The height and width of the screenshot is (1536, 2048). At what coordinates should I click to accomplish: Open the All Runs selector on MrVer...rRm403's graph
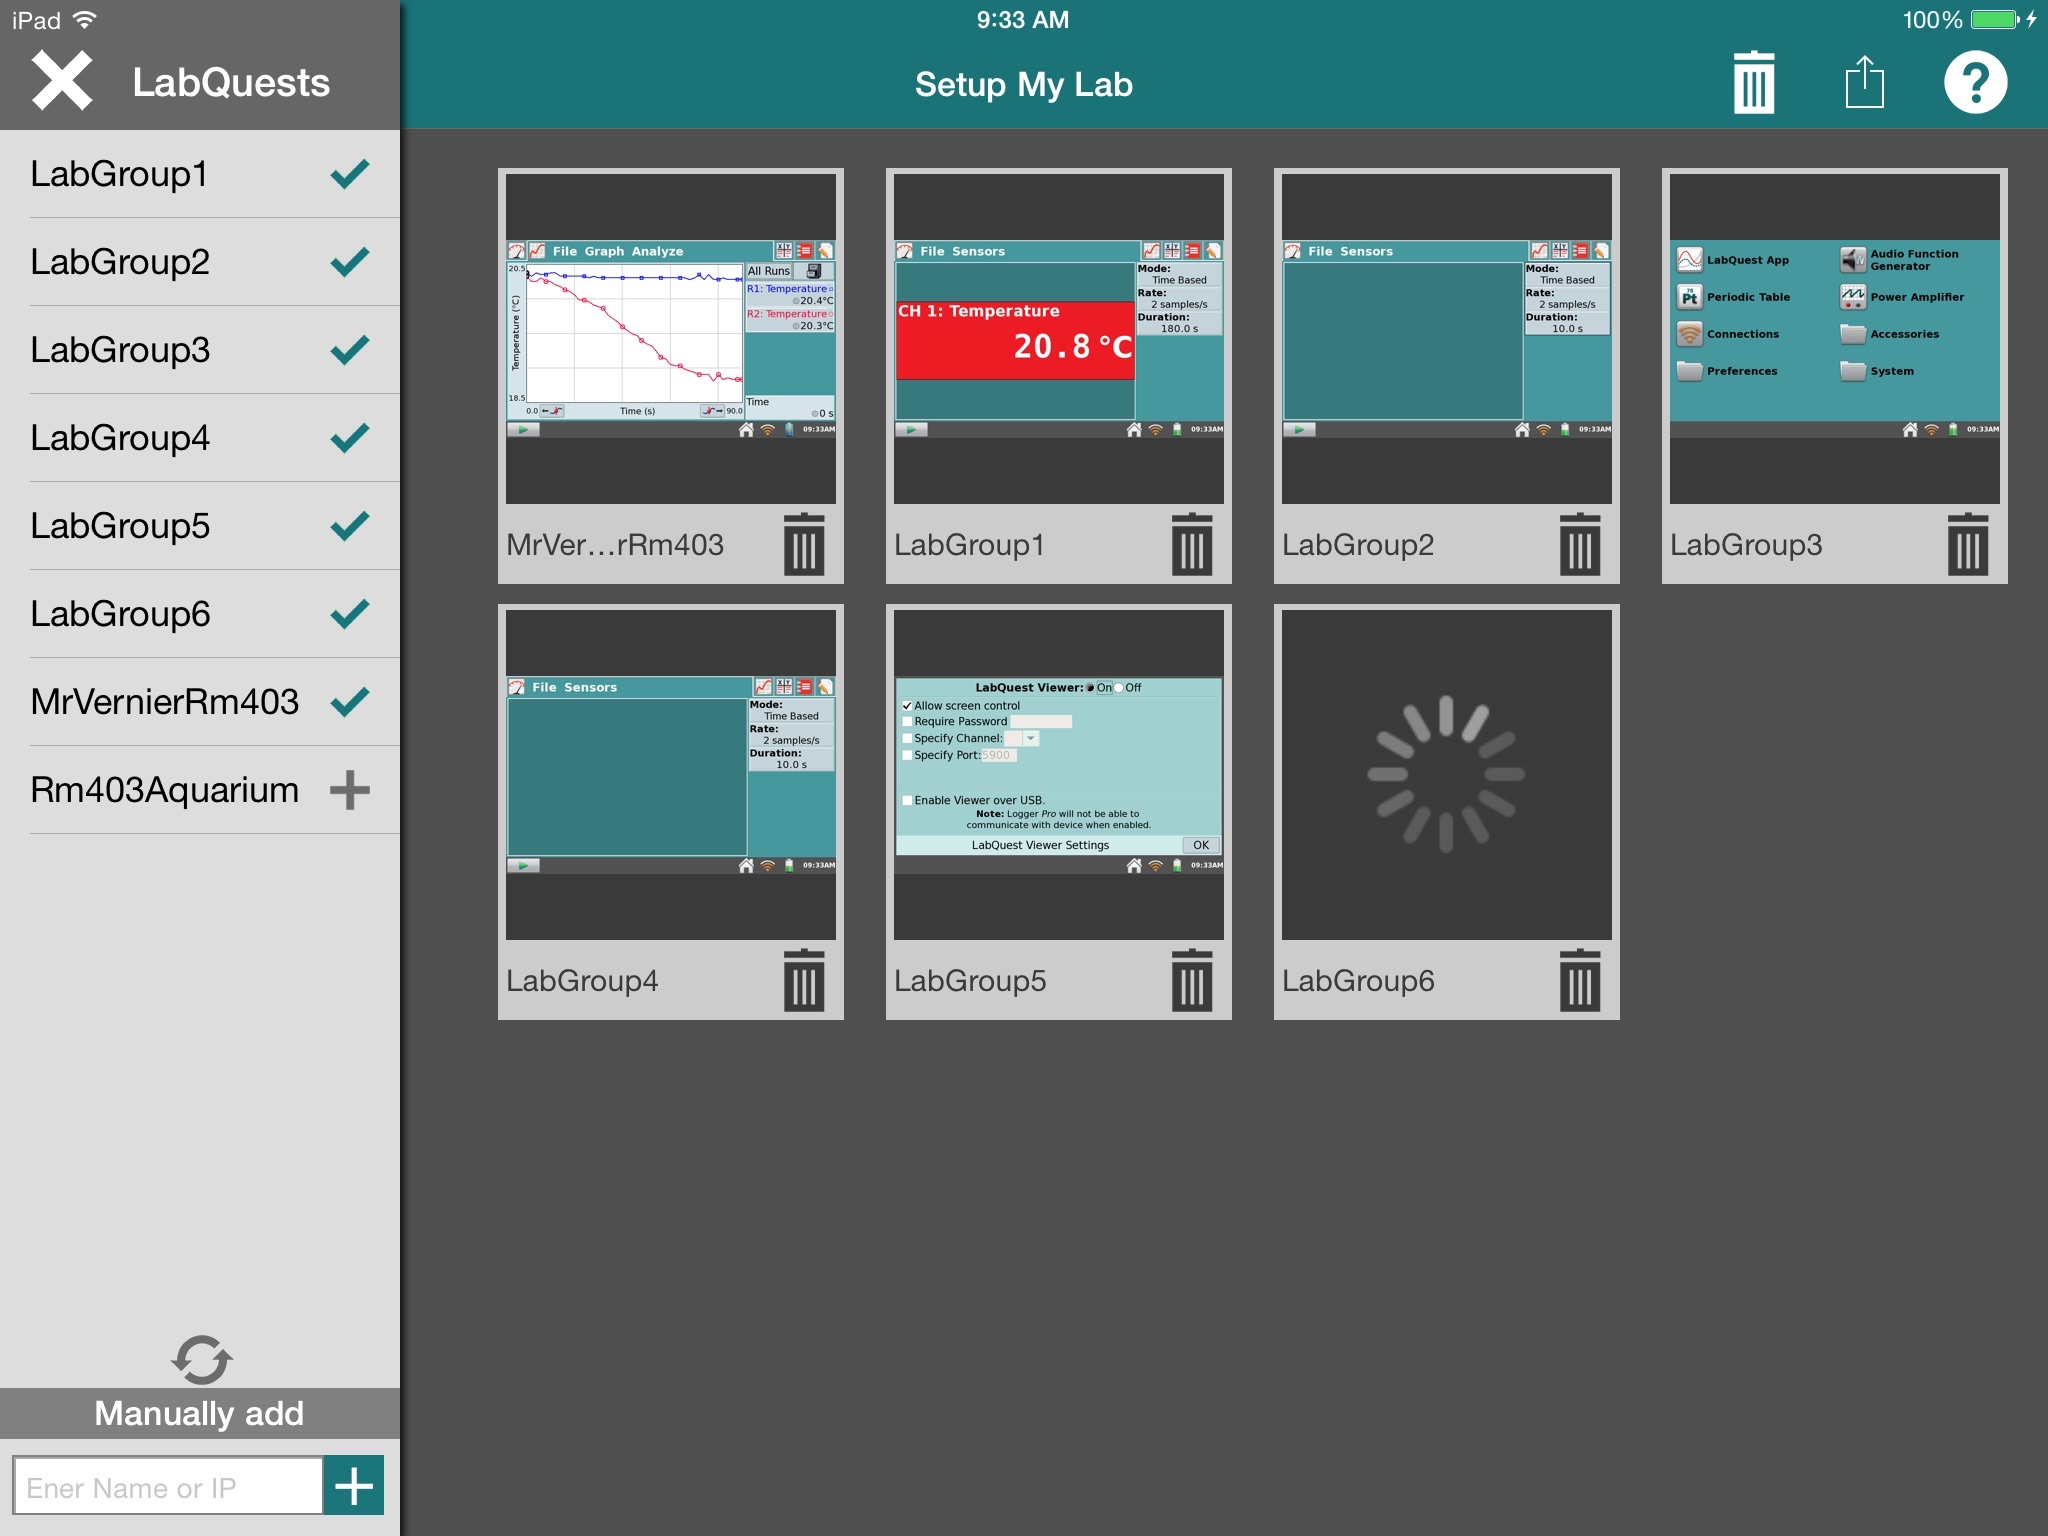[x=767, y=271]
